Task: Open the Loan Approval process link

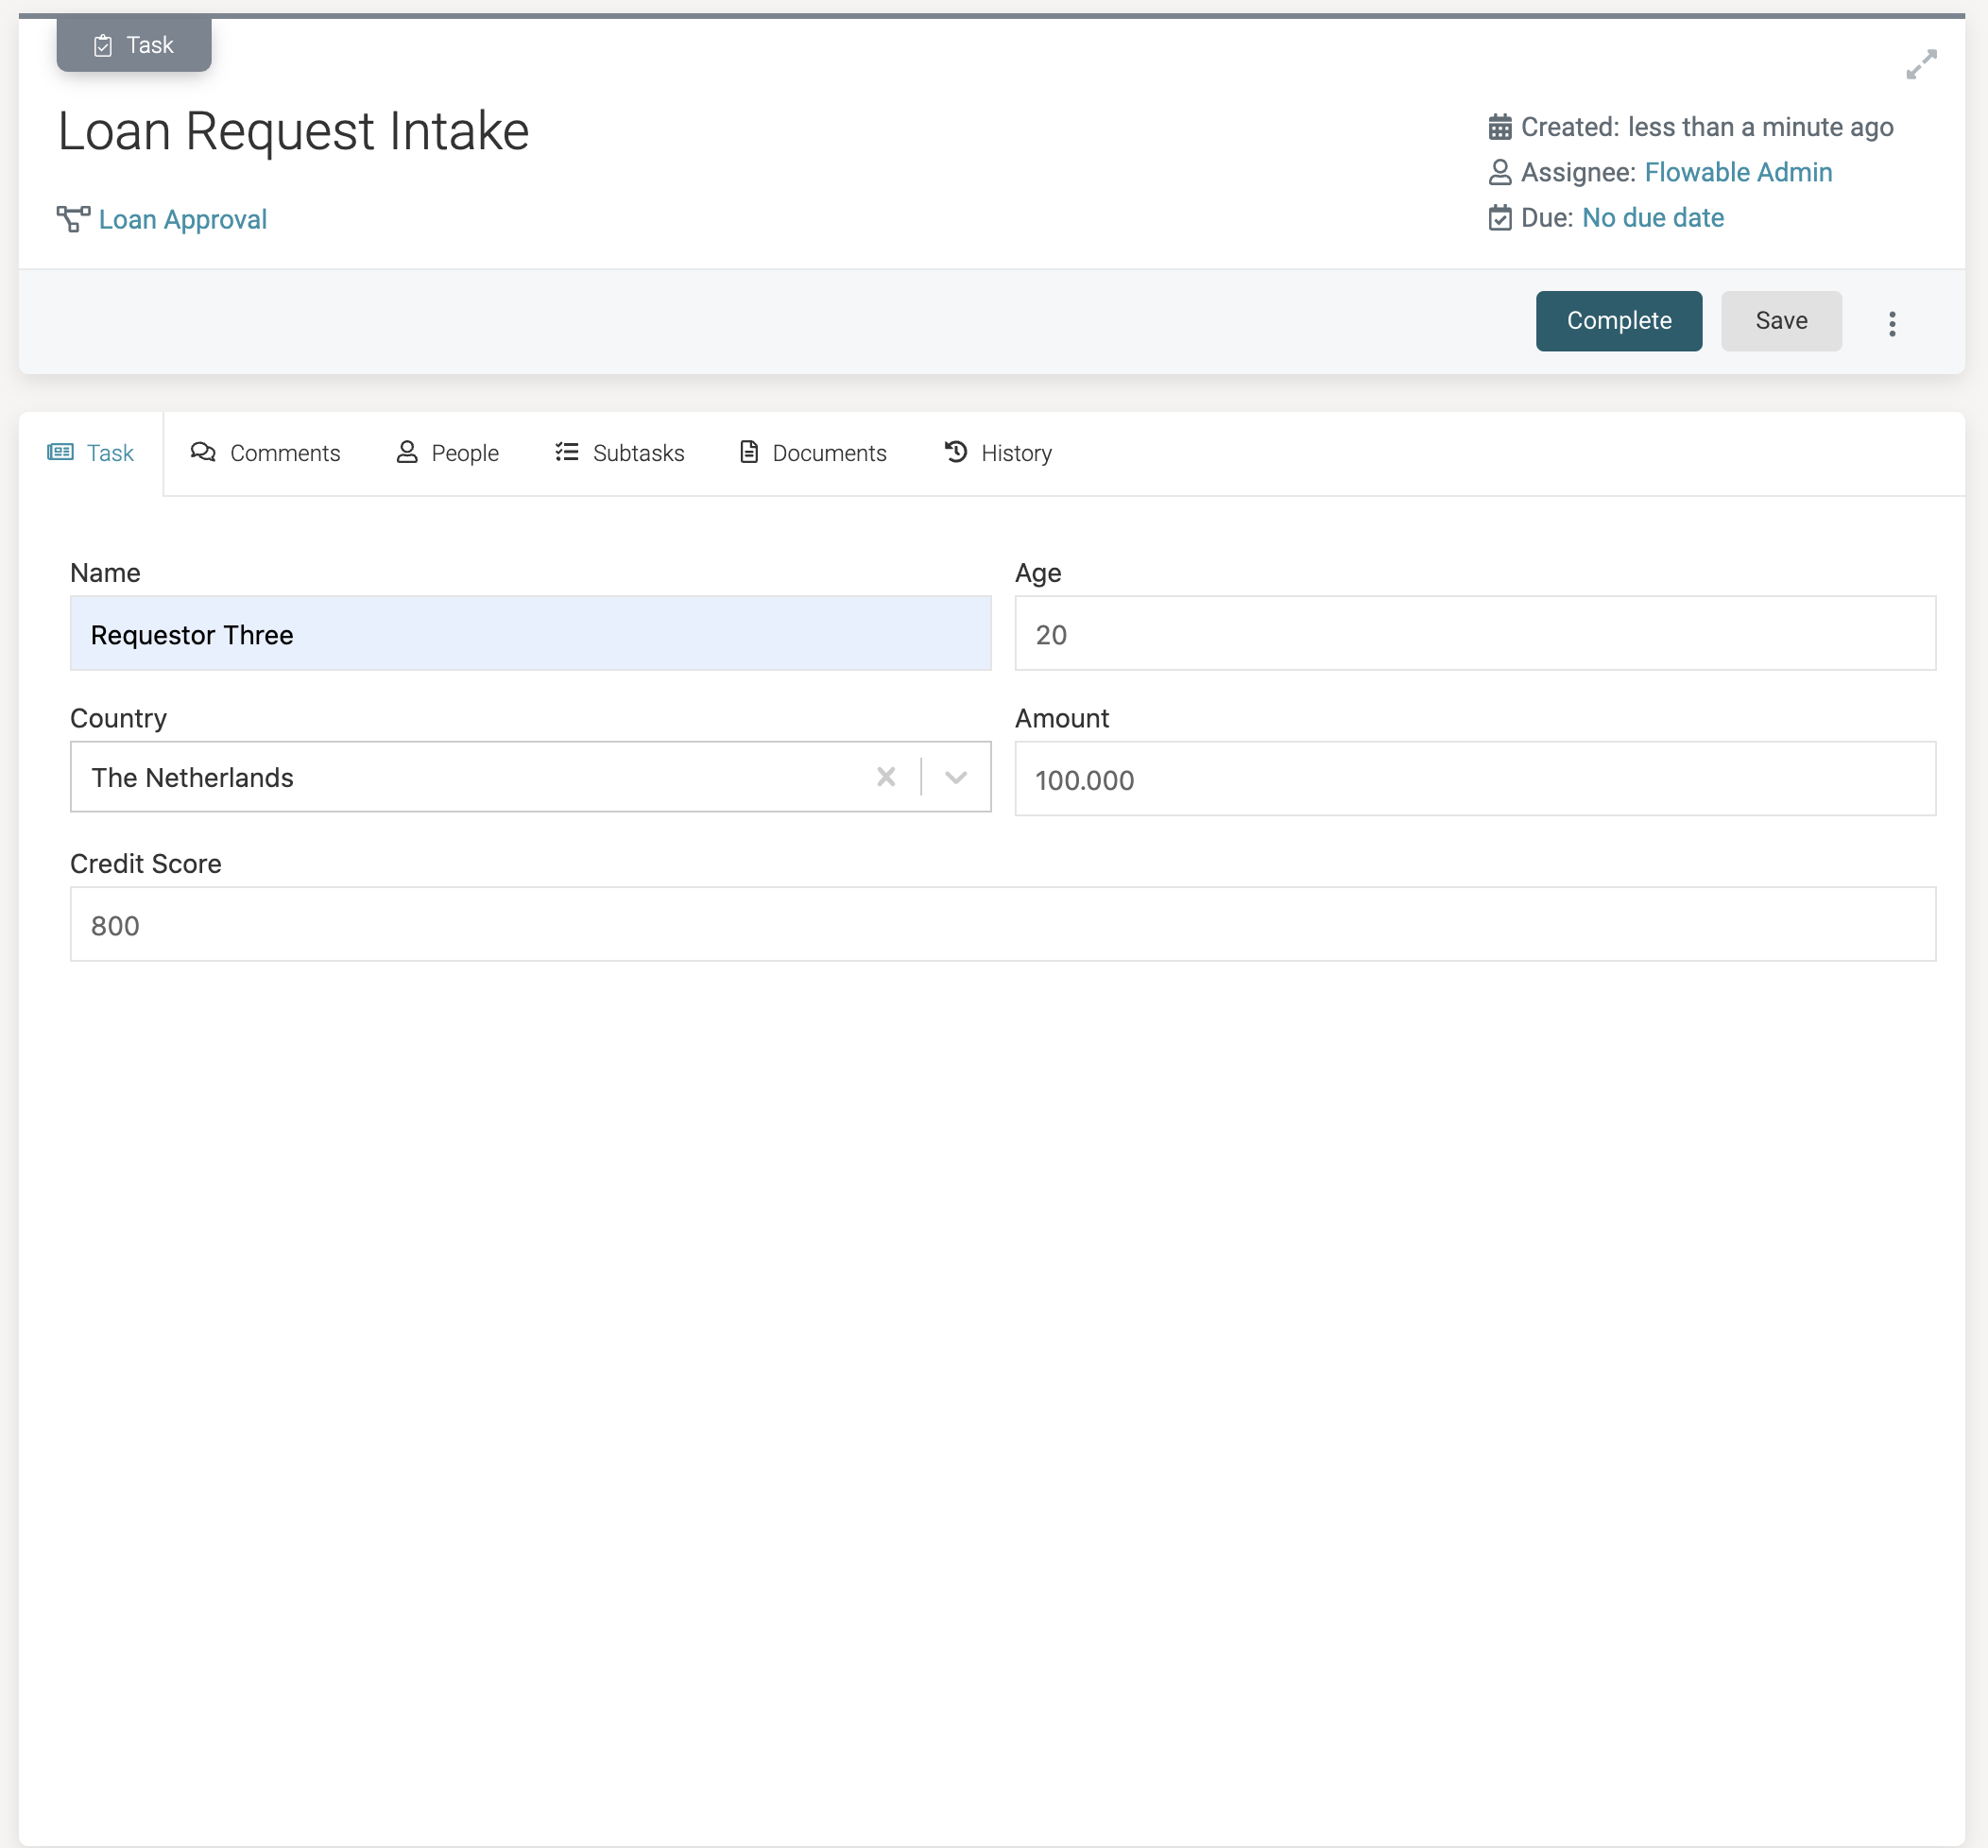Action: pyautogui.click(x=182, y=219)
